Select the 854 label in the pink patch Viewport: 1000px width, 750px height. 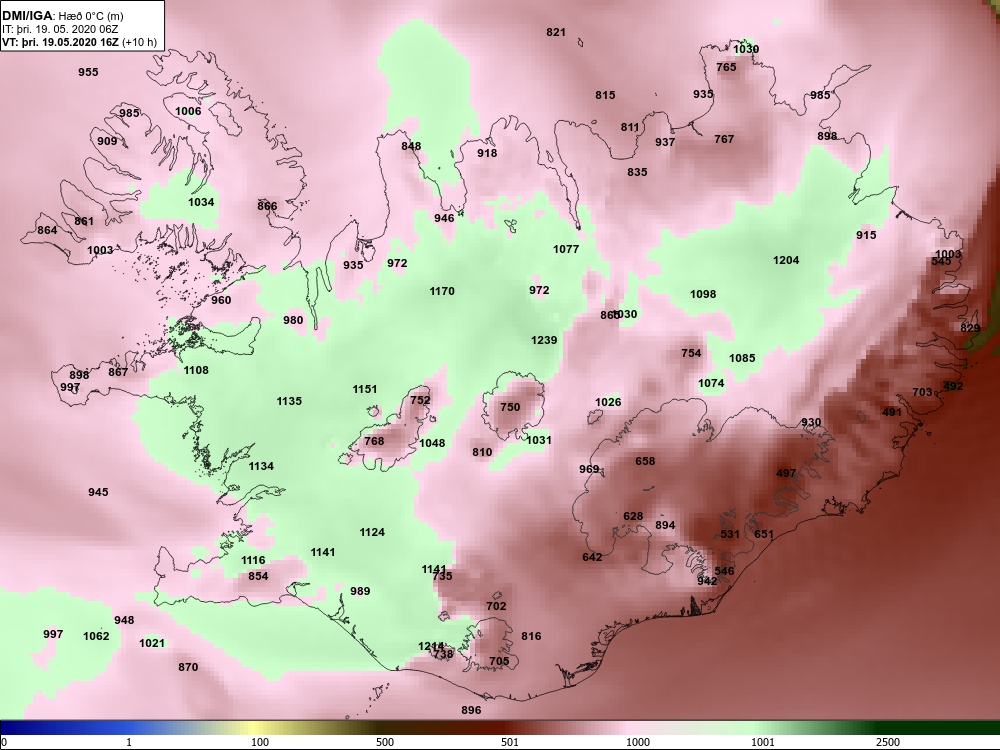click(x=258, y=577)
